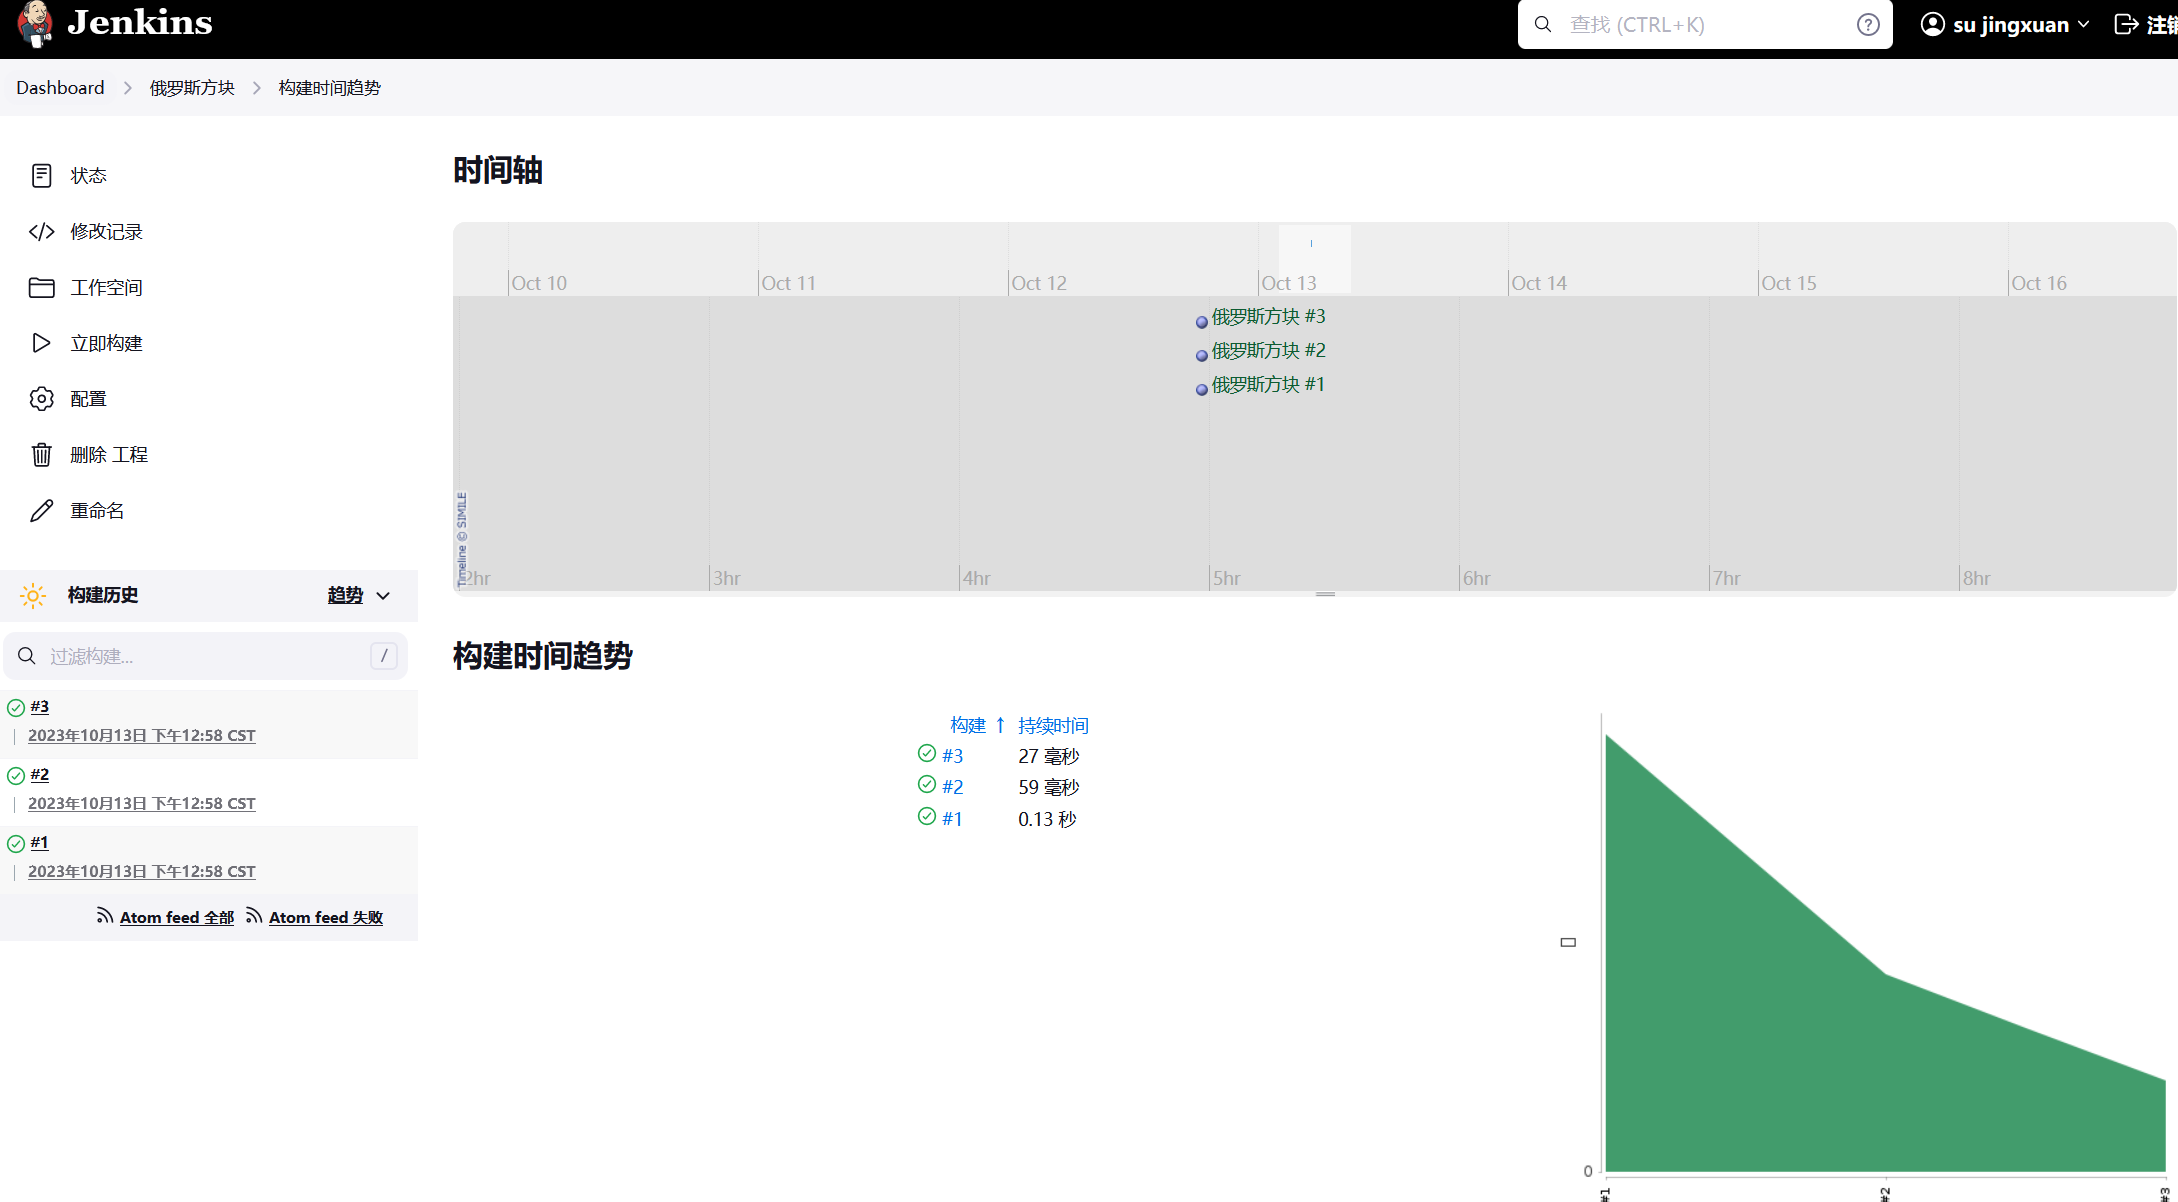This screenshot has height=1202, width=2178.
Task: Click the 查找 search input field
Action: pos(1705,24)
